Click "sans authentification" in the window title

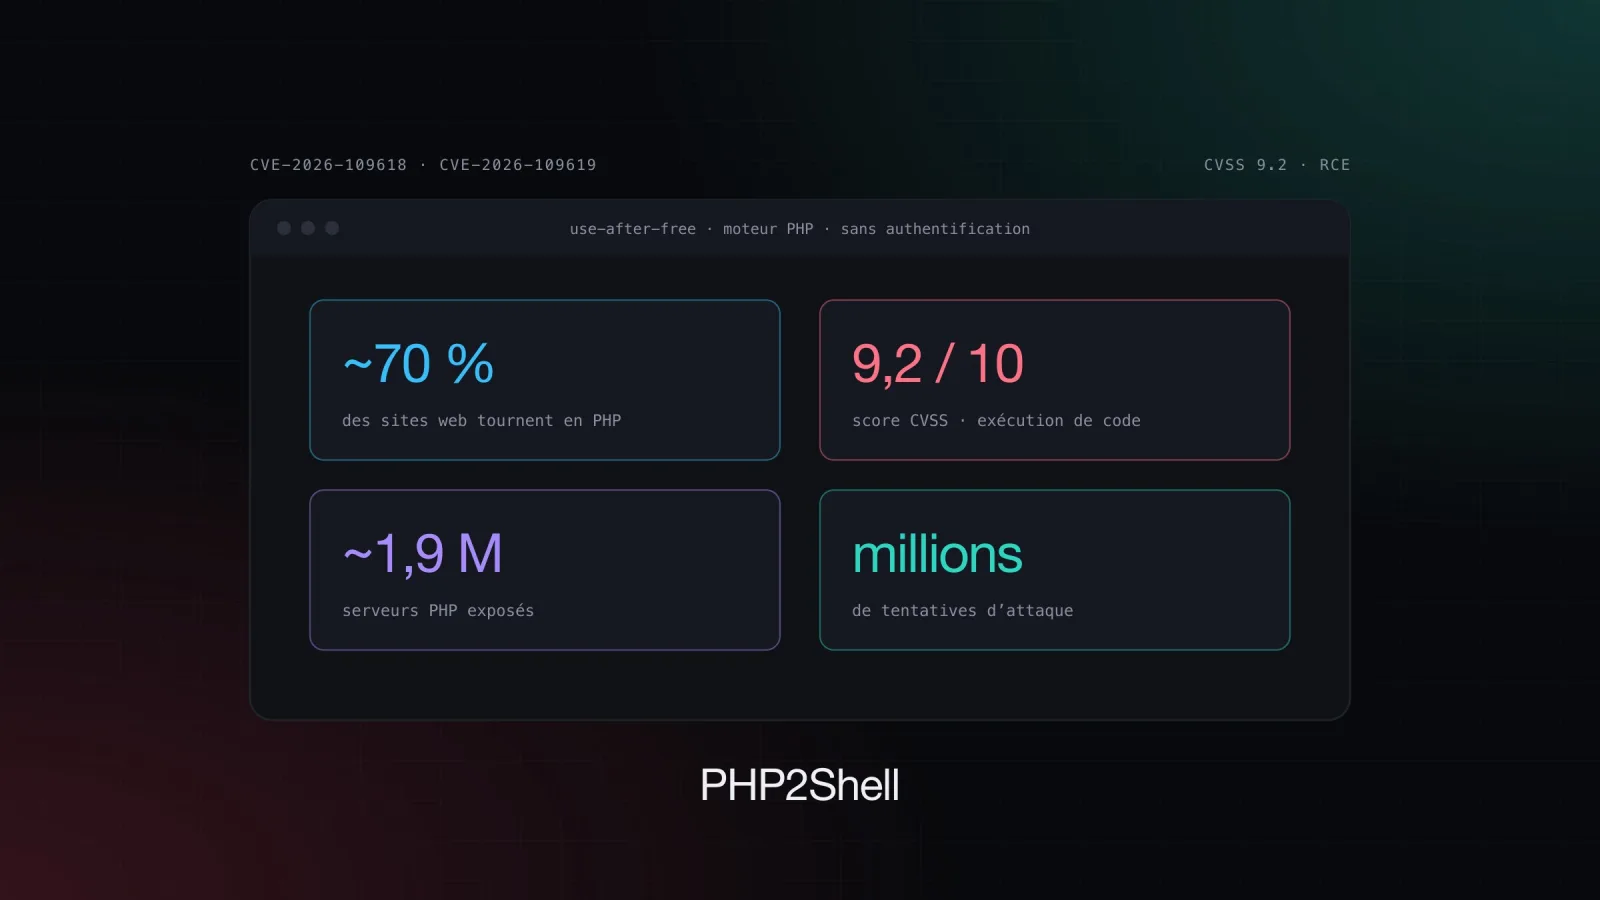tap(935, 229)
